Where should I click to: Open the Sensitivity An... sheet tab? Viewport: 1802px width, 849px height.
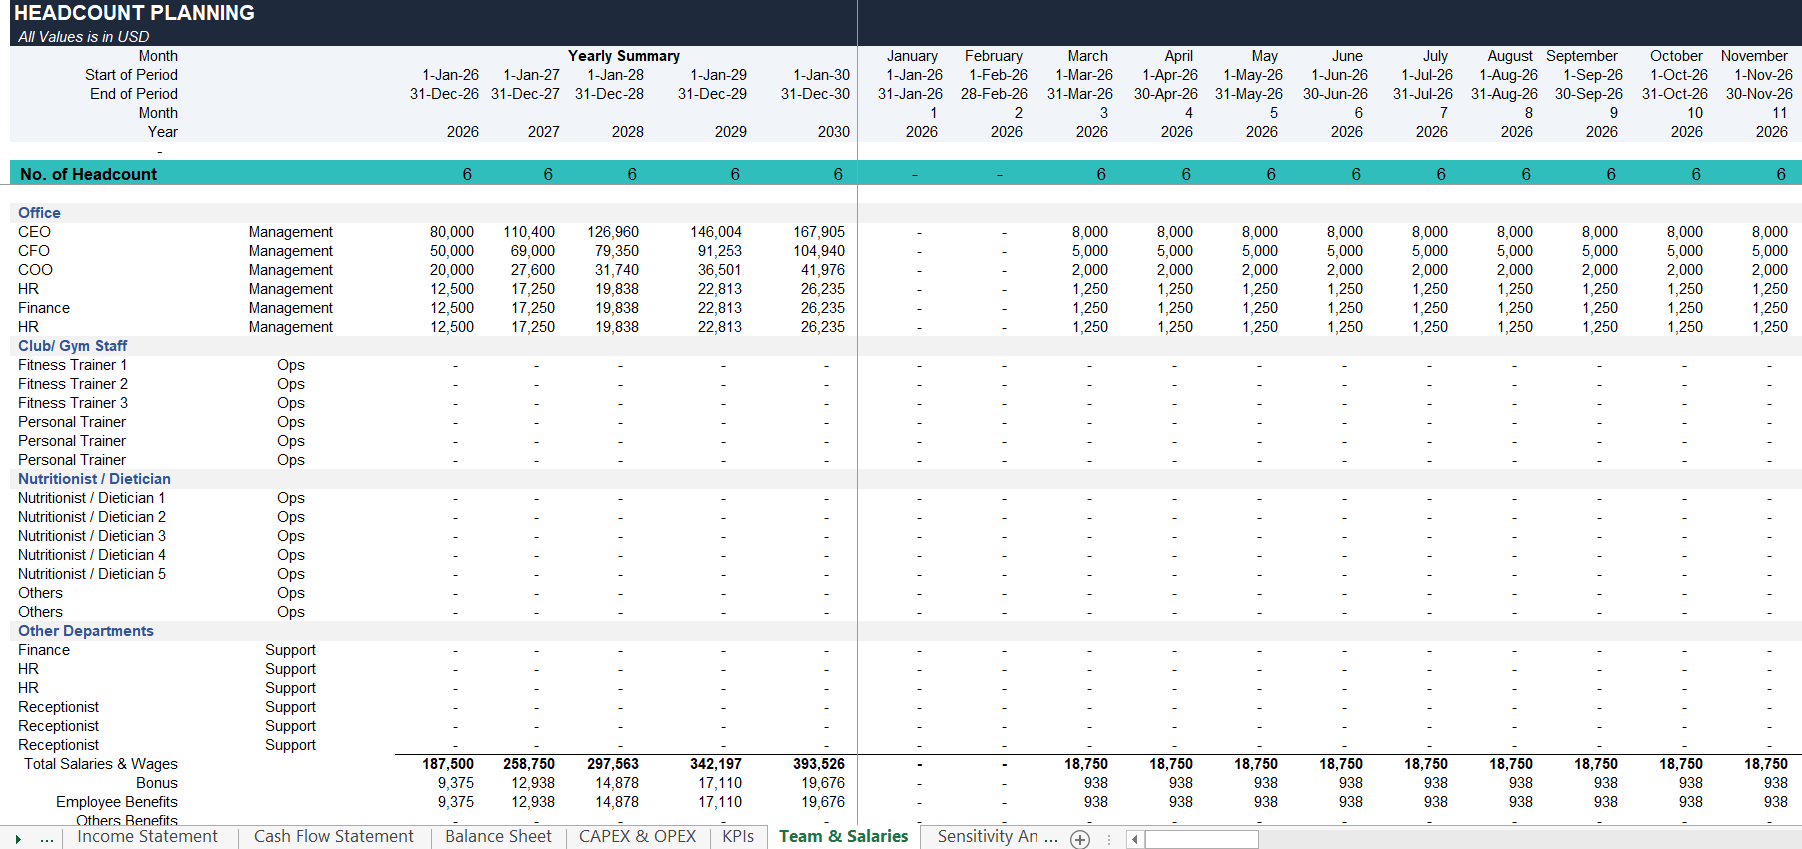(x=997, y=837)
